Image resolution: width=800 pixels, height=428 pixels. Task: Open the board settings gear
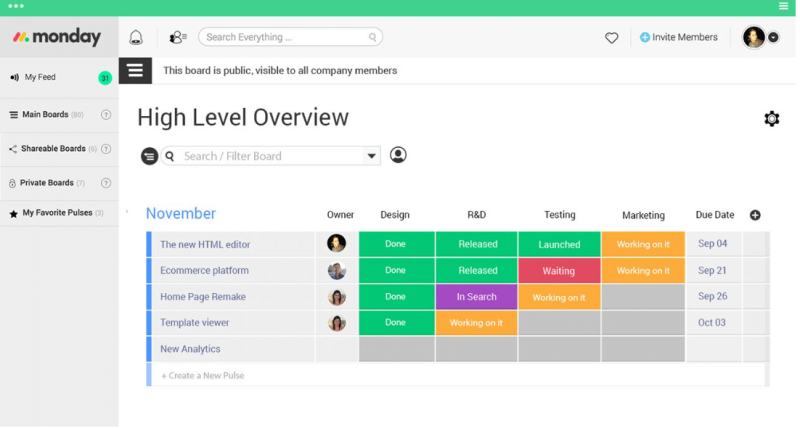pyautogui.click(x=771, y=118)
